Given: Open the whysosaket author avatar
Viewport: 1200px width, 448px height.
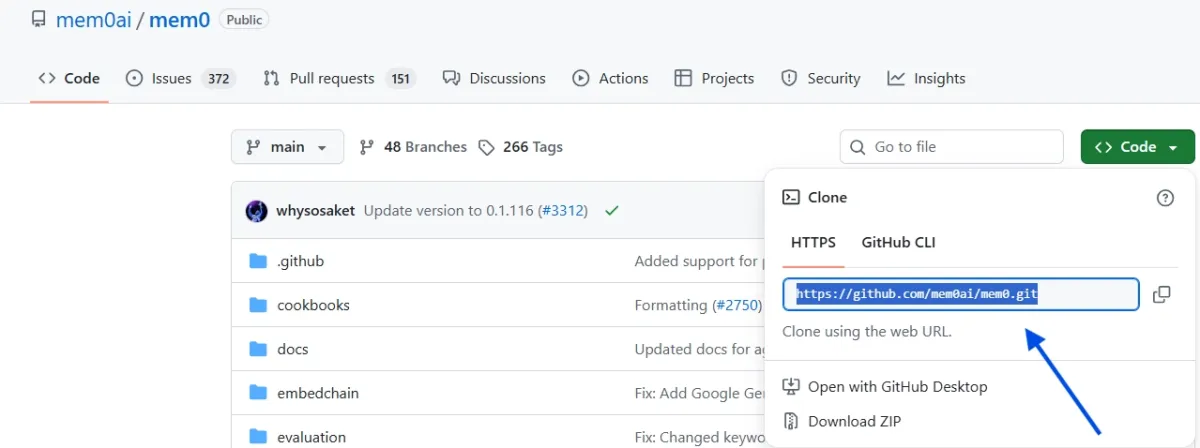Looking at the screenshot, I should tap(257, 211).
